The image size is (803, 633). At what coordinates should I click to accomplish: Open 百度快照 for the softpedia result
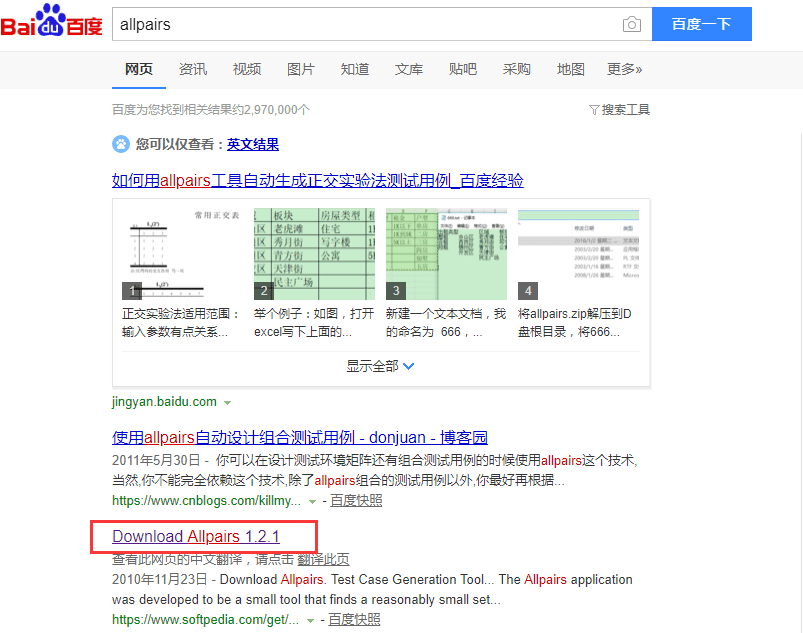click(354, 619)
